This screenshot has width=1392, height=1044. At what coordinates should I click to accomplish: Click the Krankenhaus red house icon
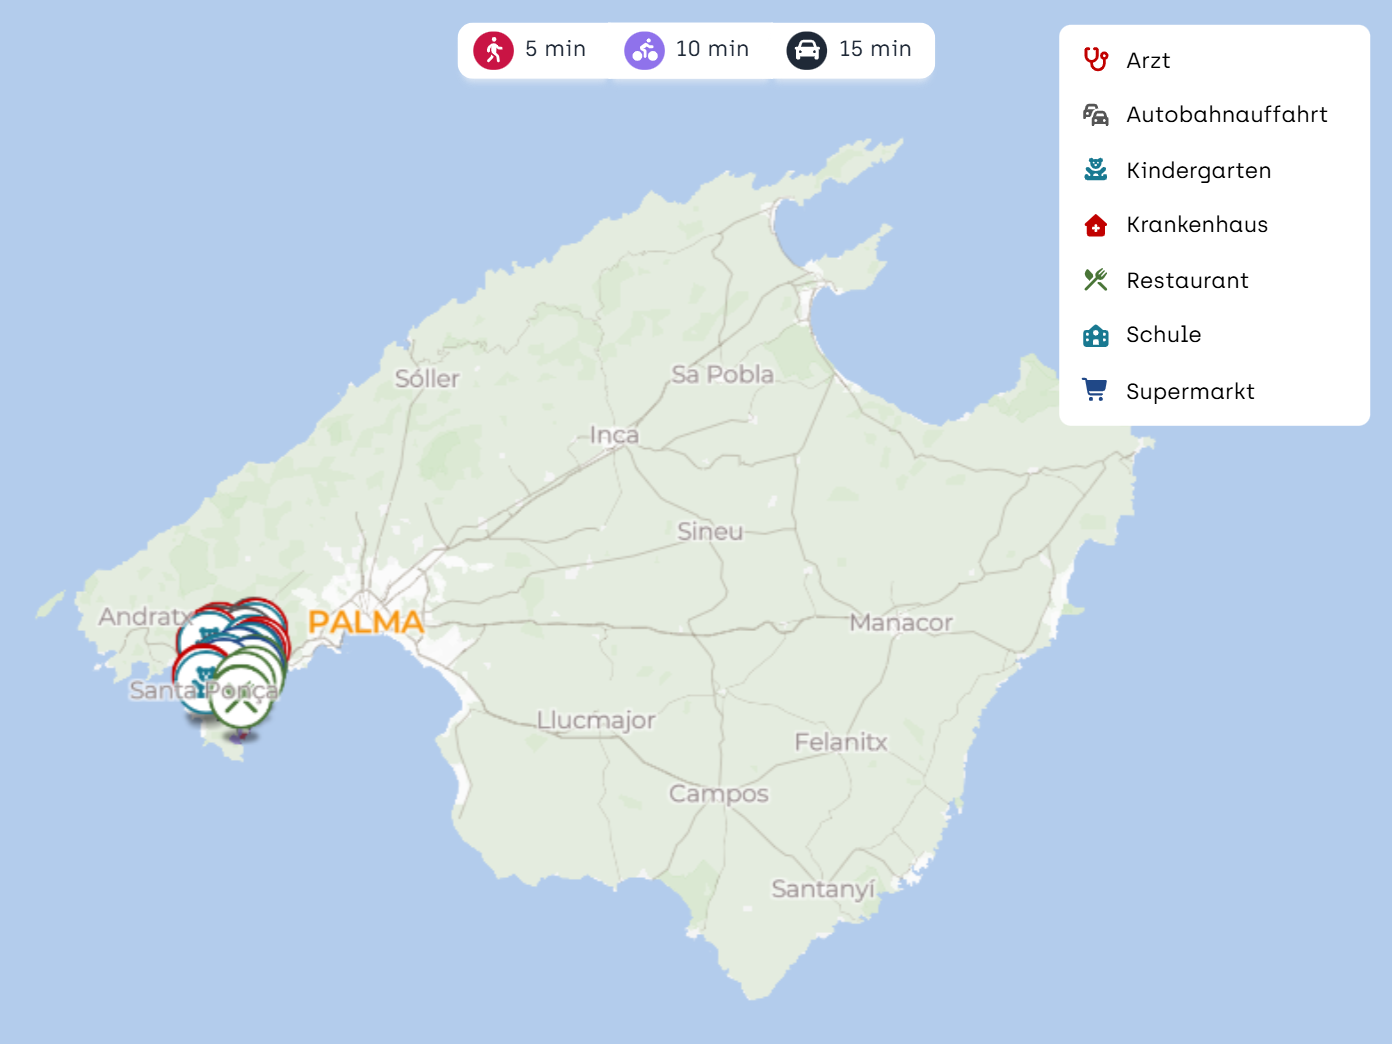coord(1096,225)
